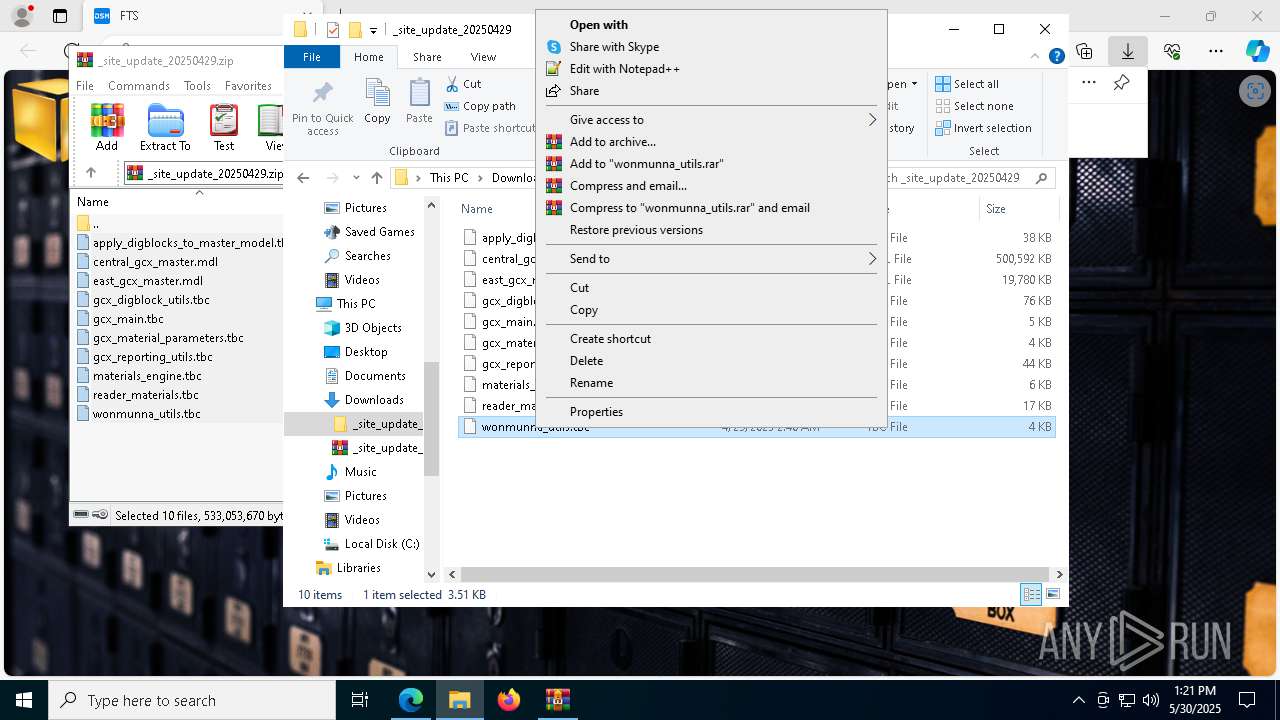Viewport: 1280px width, 720px height.
Task: Choose Copy in context menu
Action: (x=711, y=310)
